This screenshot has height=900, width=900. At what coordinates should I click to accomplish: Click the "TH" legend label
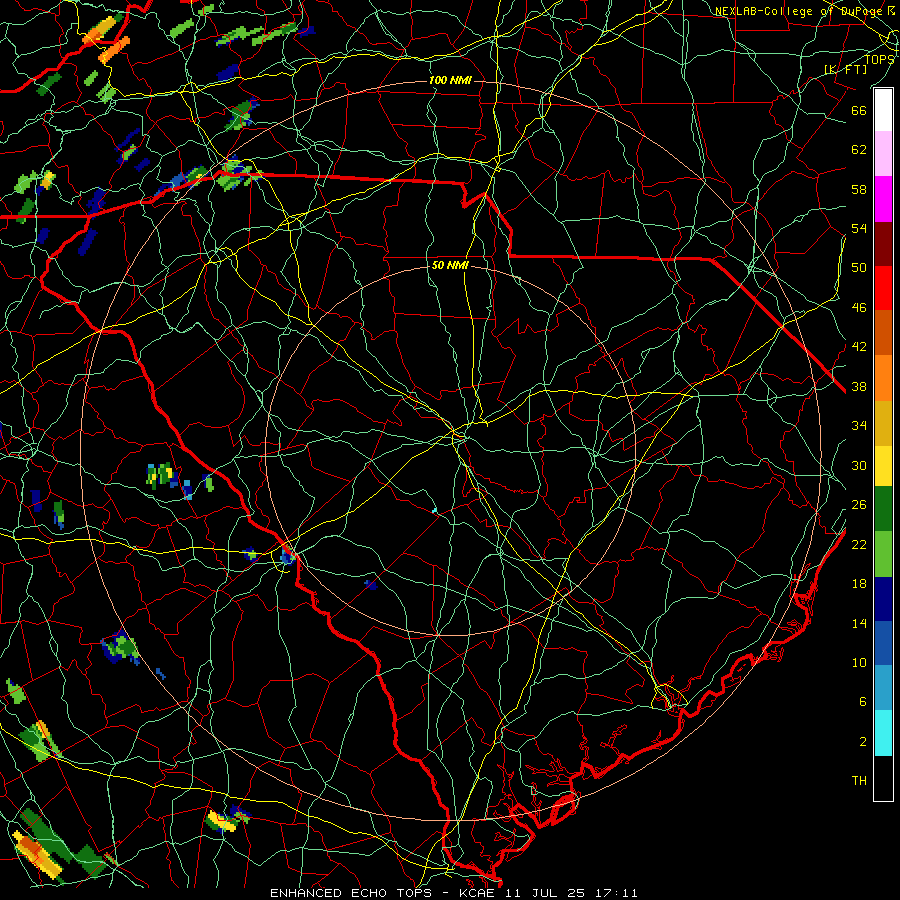859,781
